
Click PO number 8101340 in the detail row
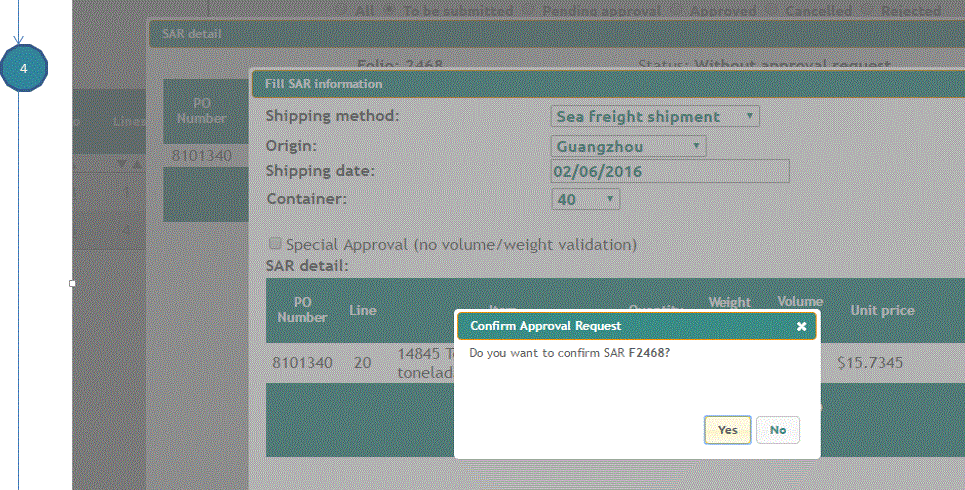302,363
